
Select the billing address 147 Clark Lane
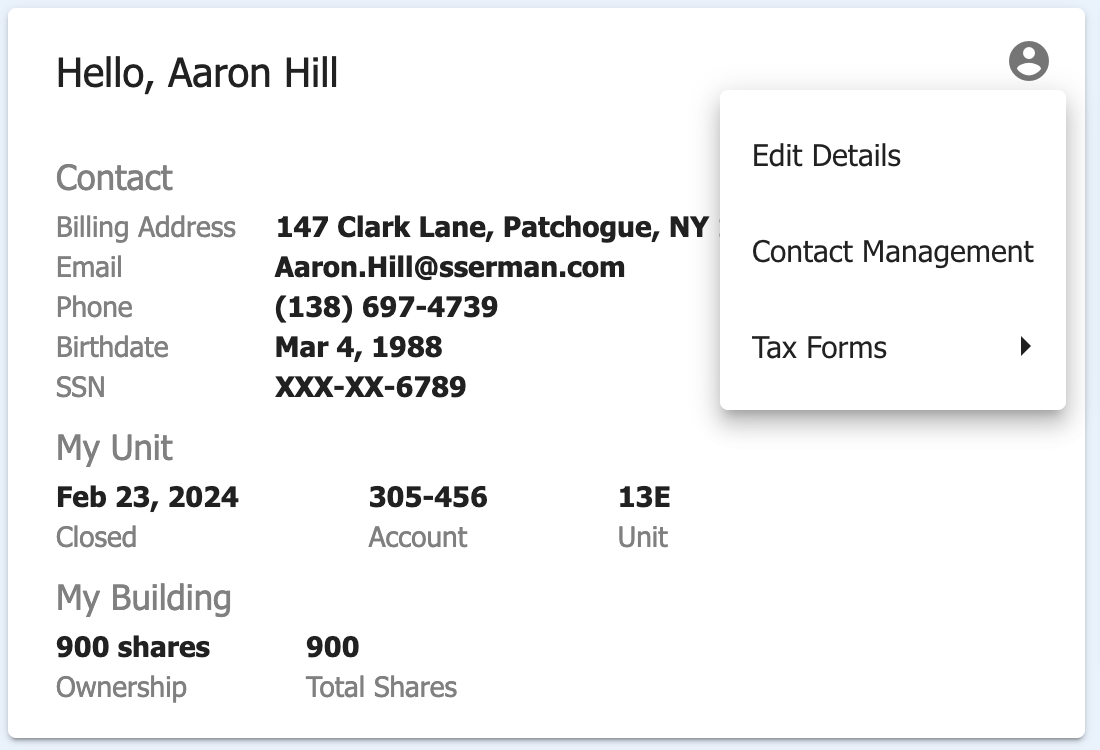click(x=497, y=227)
